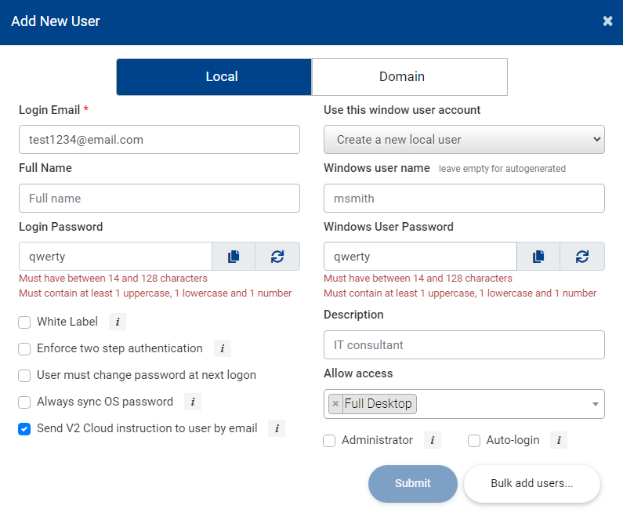This screenshot has width=626, height=529.
Task: Regenerate the Windows User Password
Action: coord(582,257)
